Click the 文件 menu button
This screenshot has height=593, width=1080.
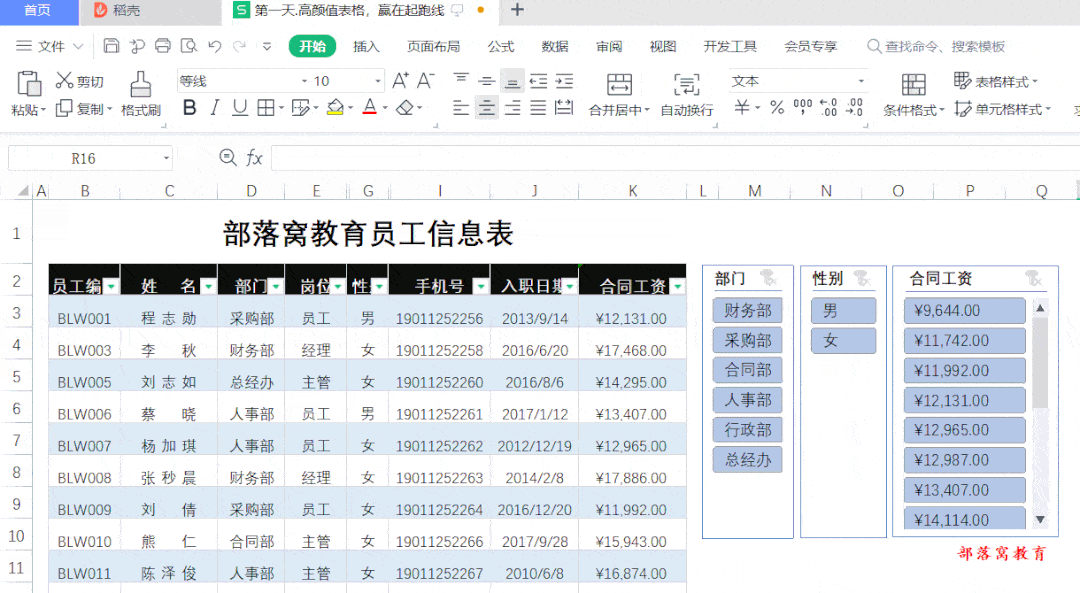pos(52,45)
